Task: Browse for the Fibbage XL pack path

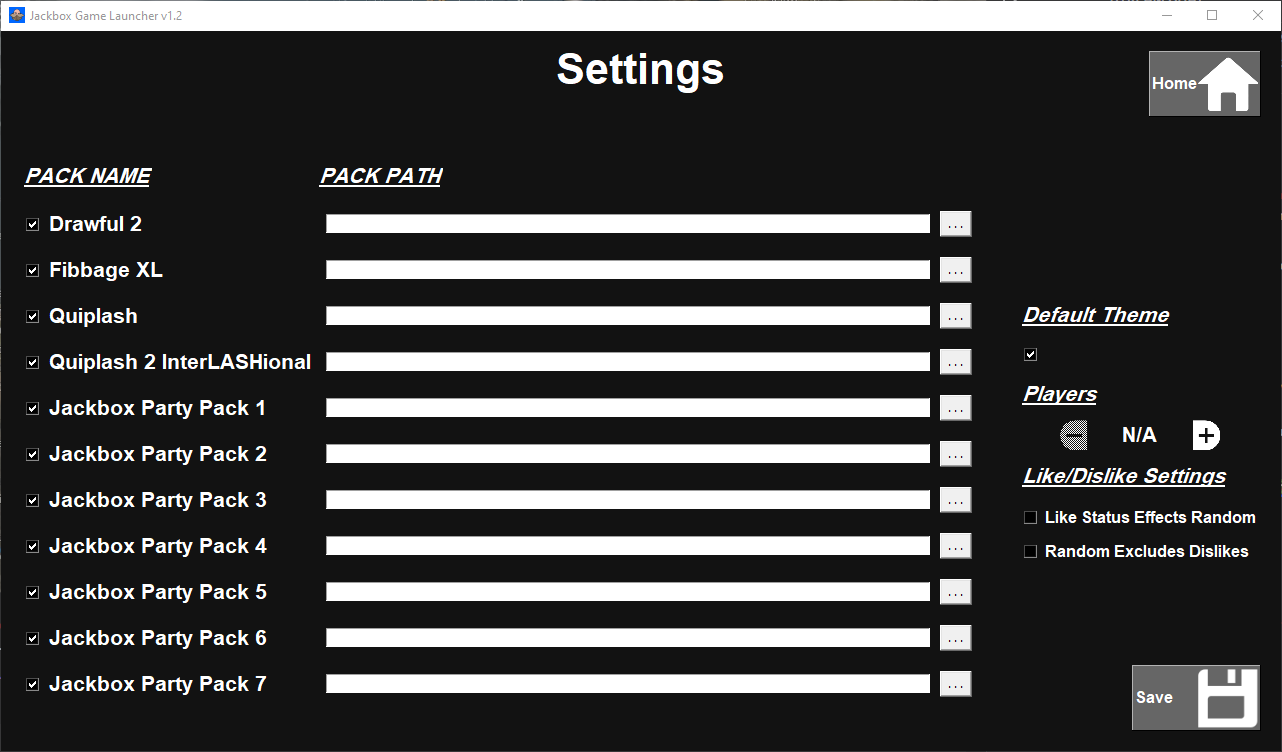Action: tap(955, 269)
